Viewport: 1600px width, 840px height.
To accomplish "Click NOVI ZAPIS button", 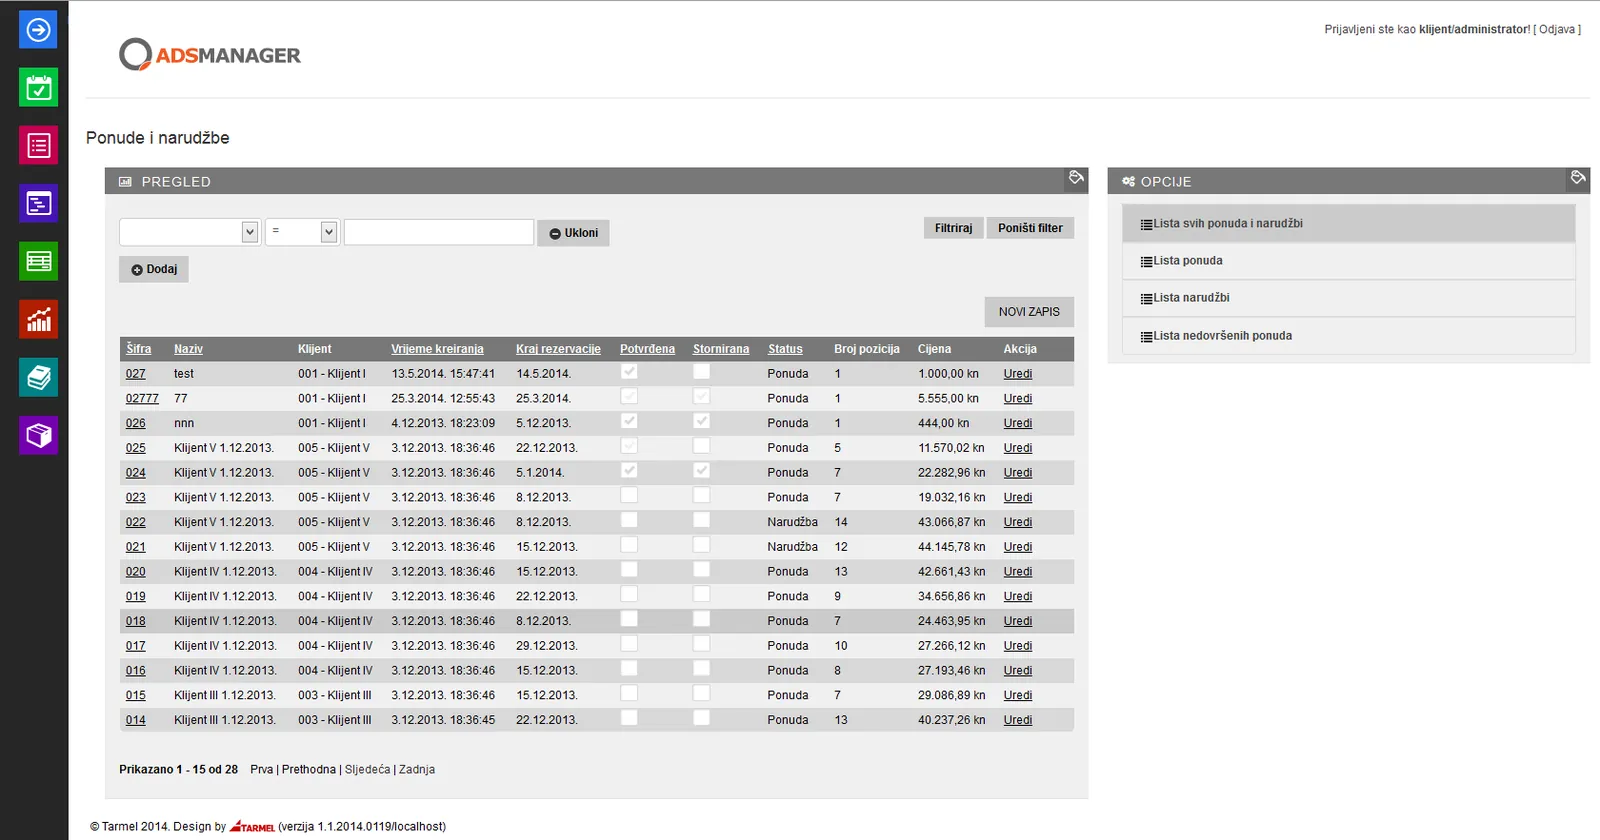I will point(1029,312).
